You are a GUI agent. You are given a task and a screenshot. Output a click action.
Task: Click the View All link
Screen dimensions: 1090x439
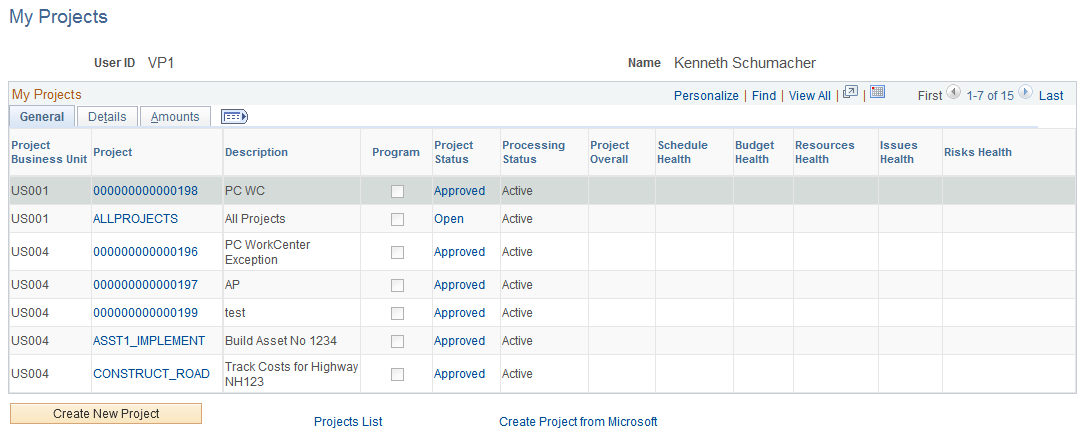point(810,96)
